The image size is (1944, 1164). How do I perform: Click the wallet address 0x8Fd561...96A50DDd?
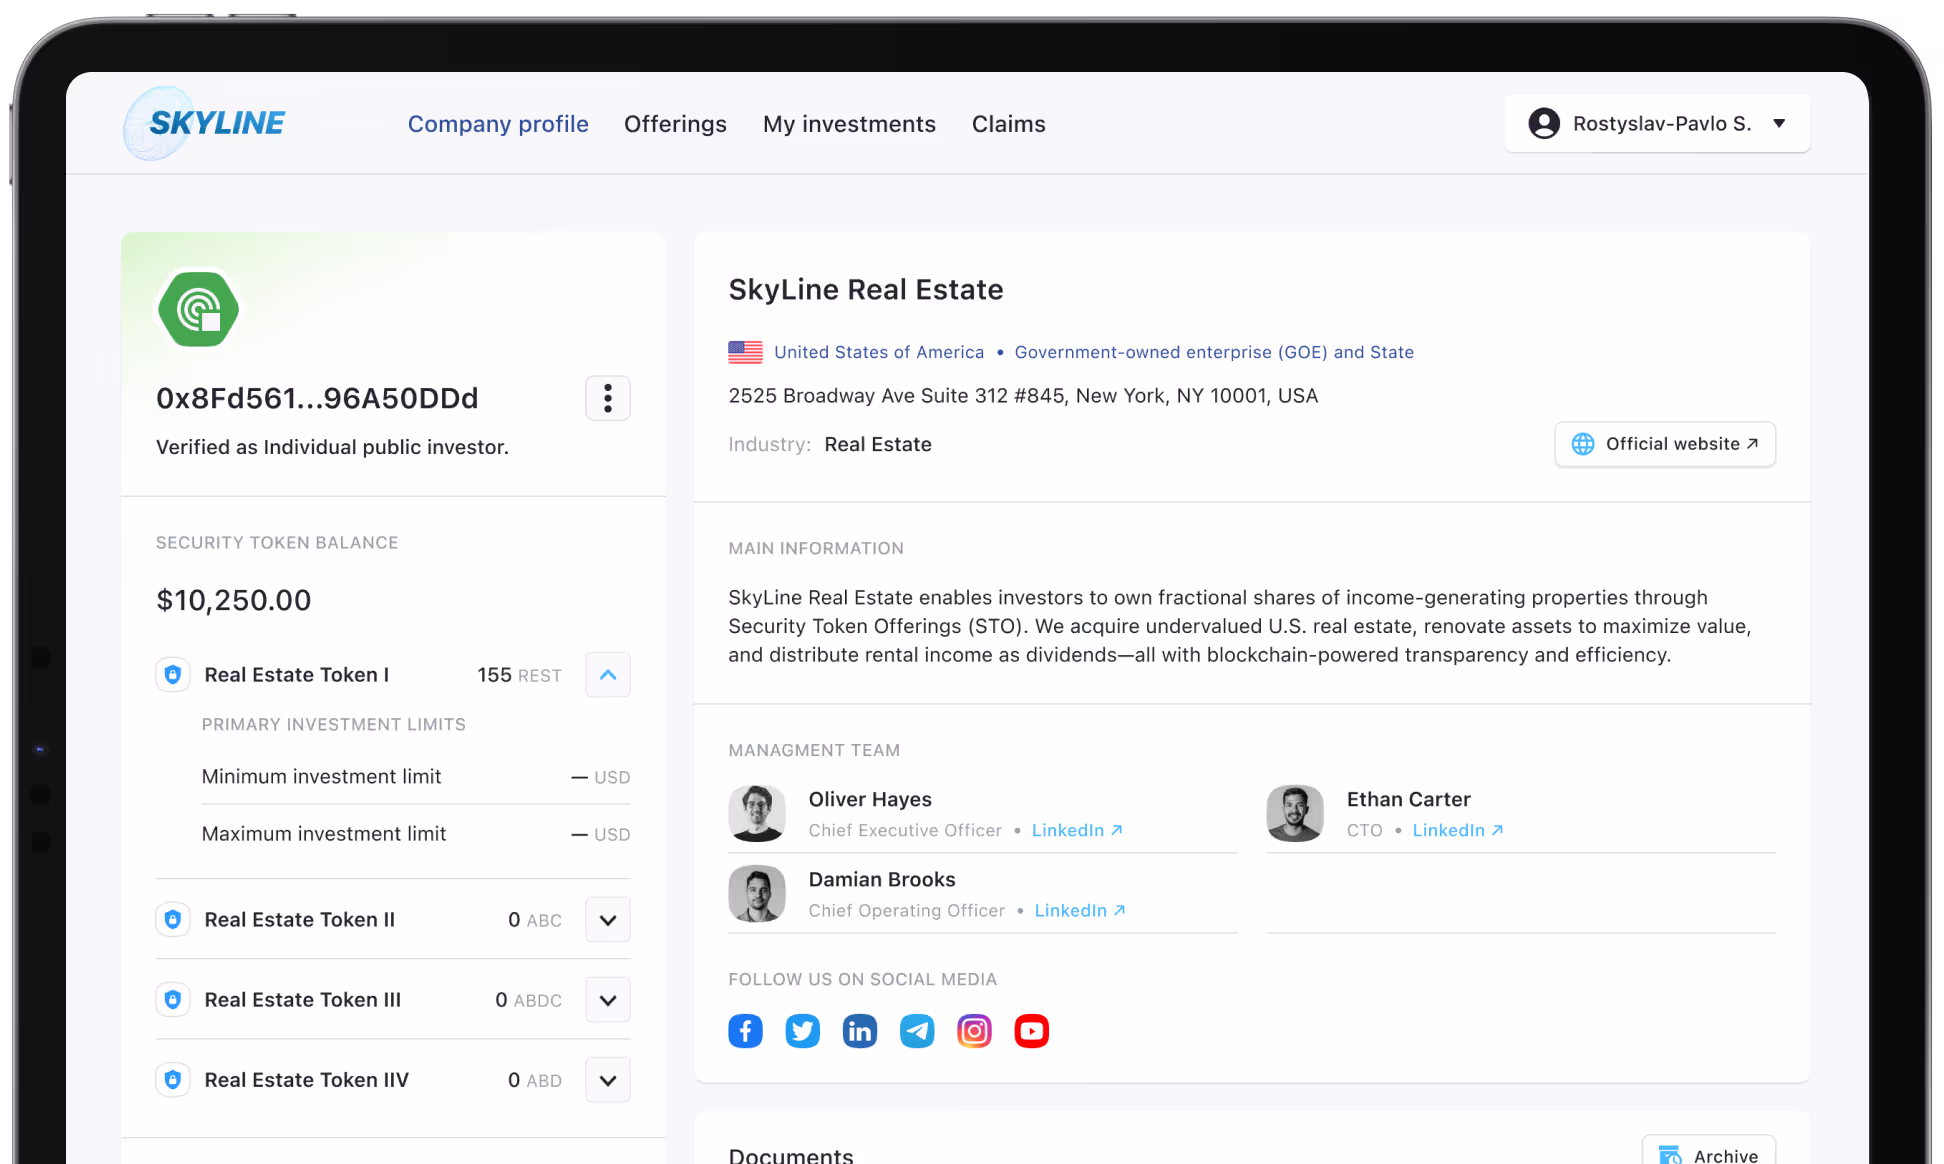click(x=317, y=398)
